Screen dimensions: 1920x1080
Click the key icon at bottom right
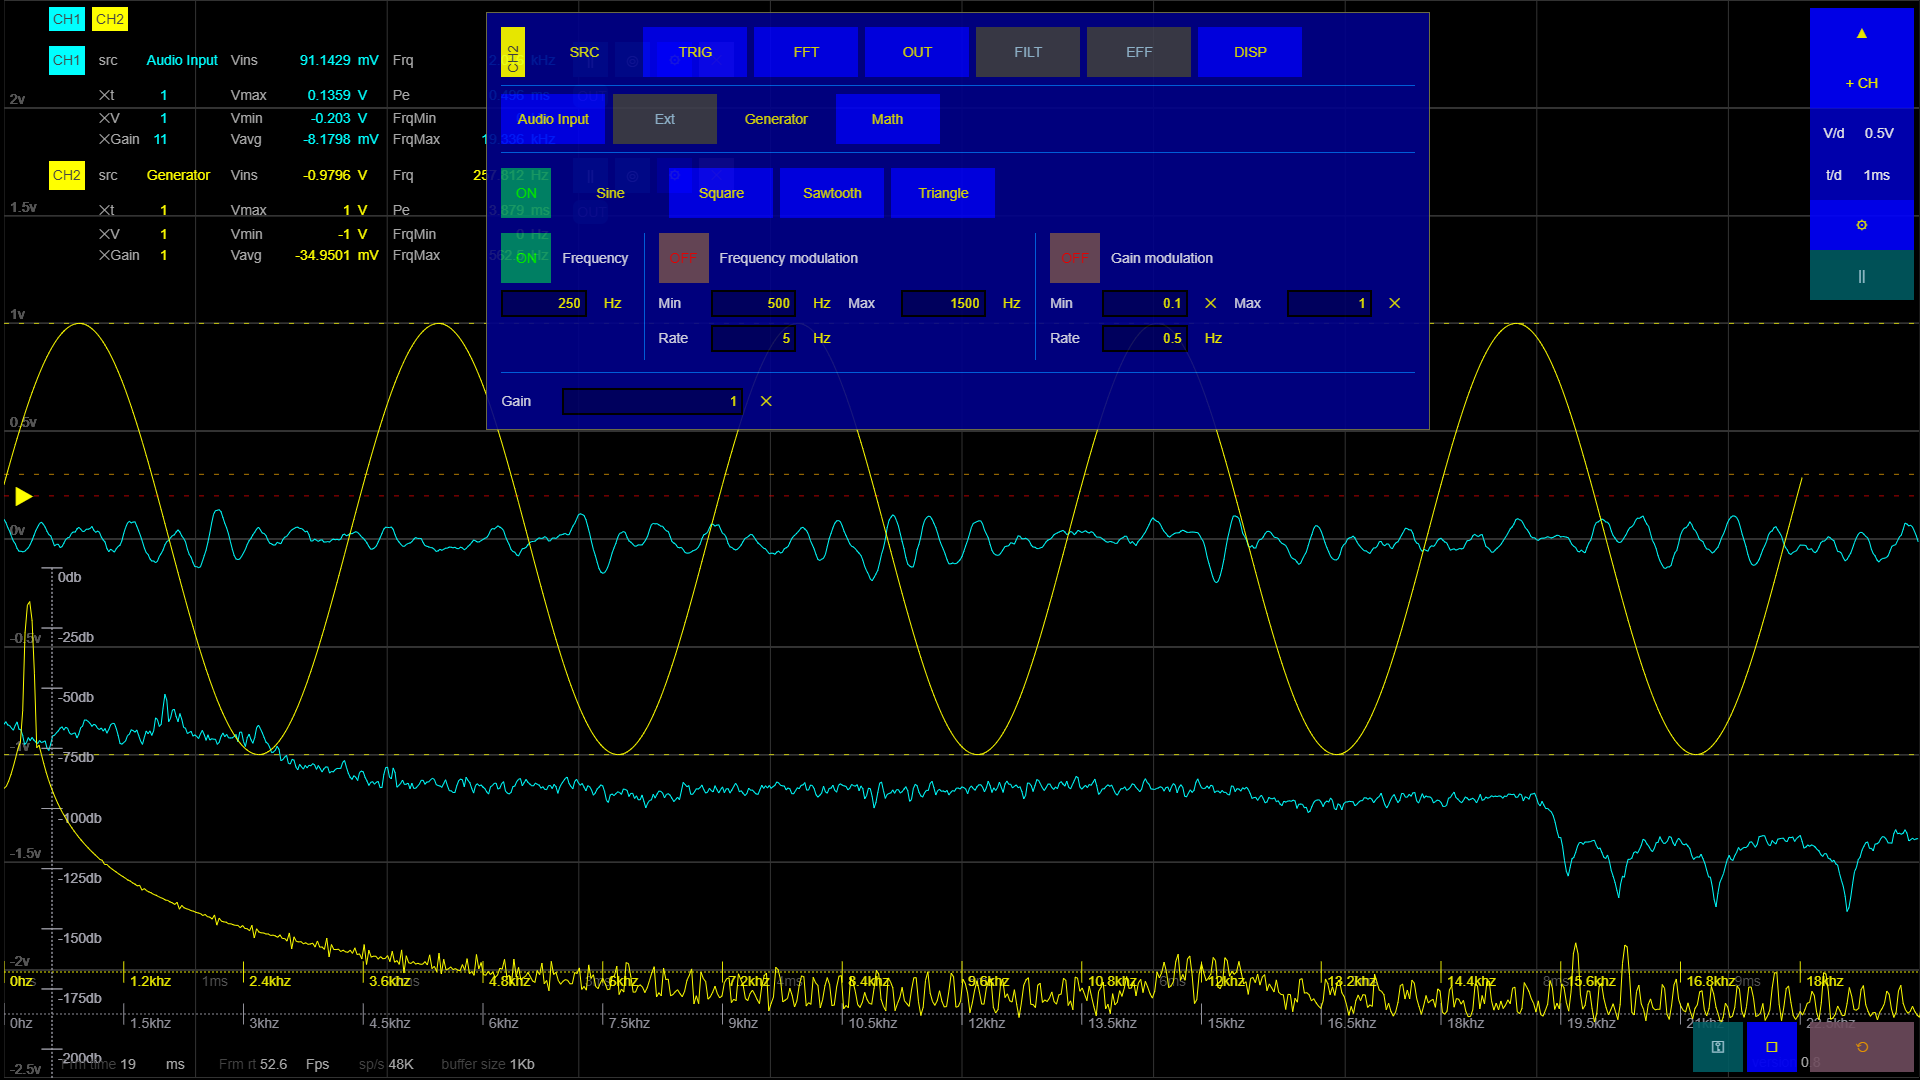tap(1717, 1046)
